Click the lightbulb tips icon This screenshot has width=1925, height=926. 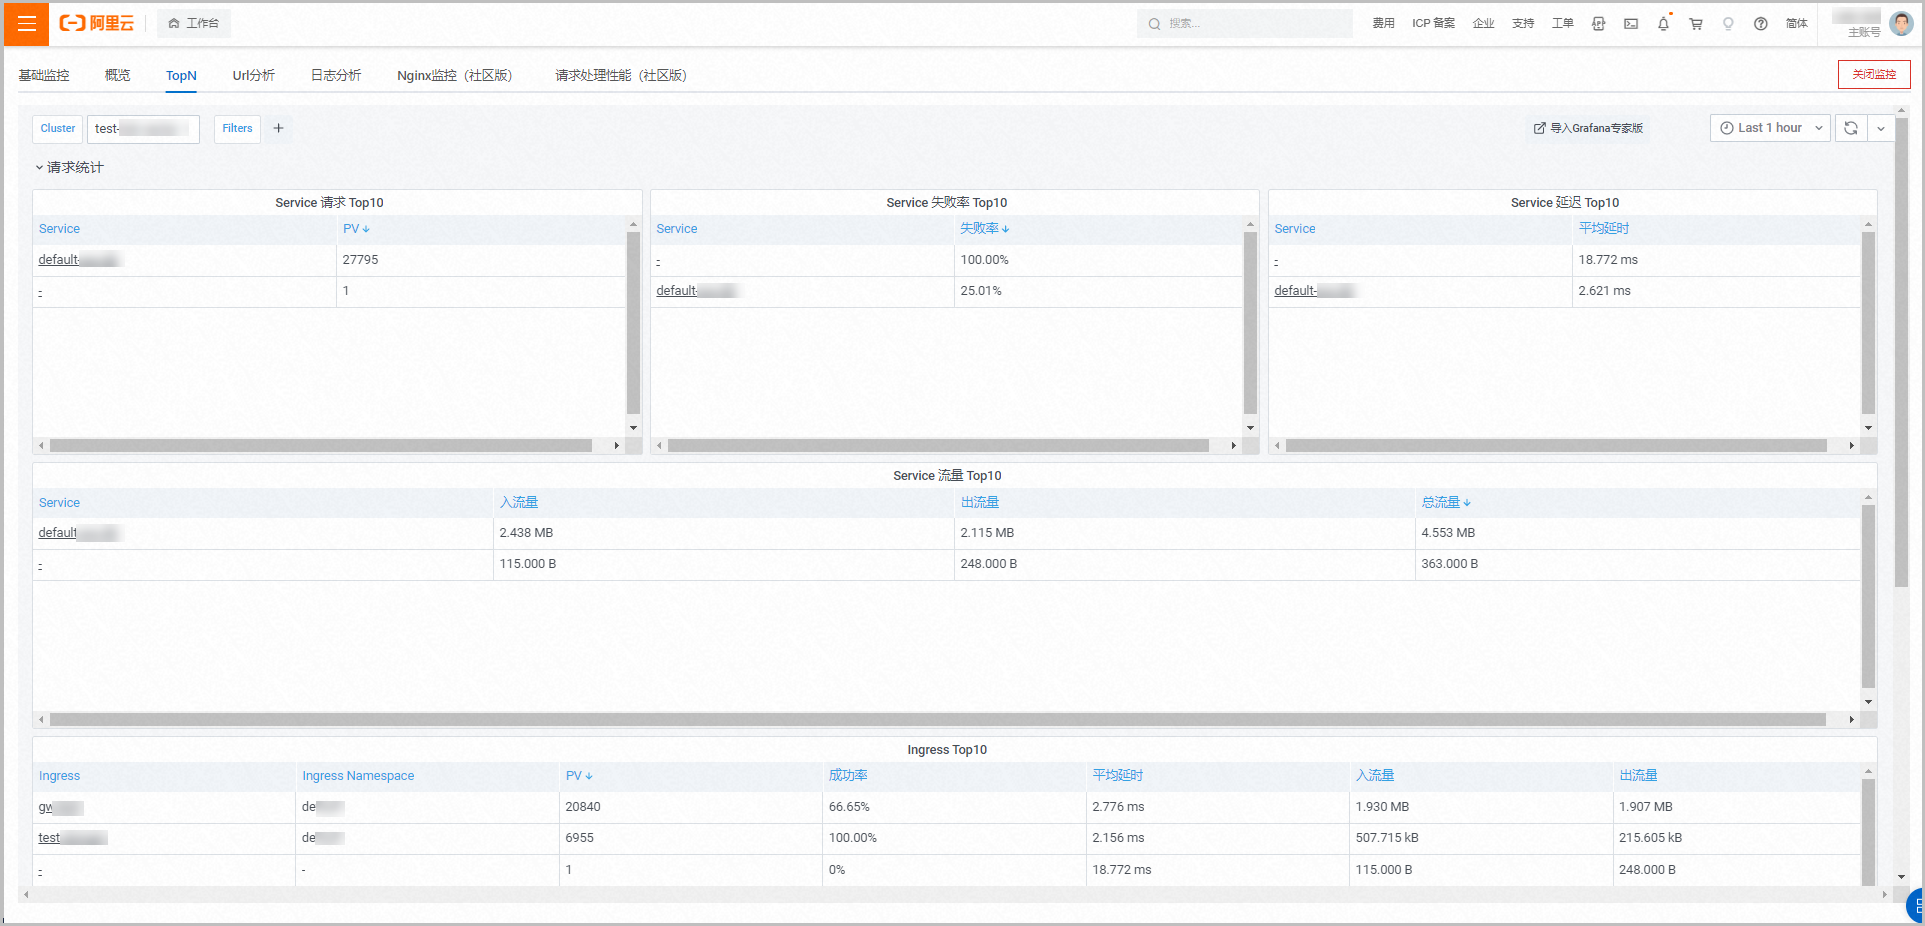point(1728,23)
